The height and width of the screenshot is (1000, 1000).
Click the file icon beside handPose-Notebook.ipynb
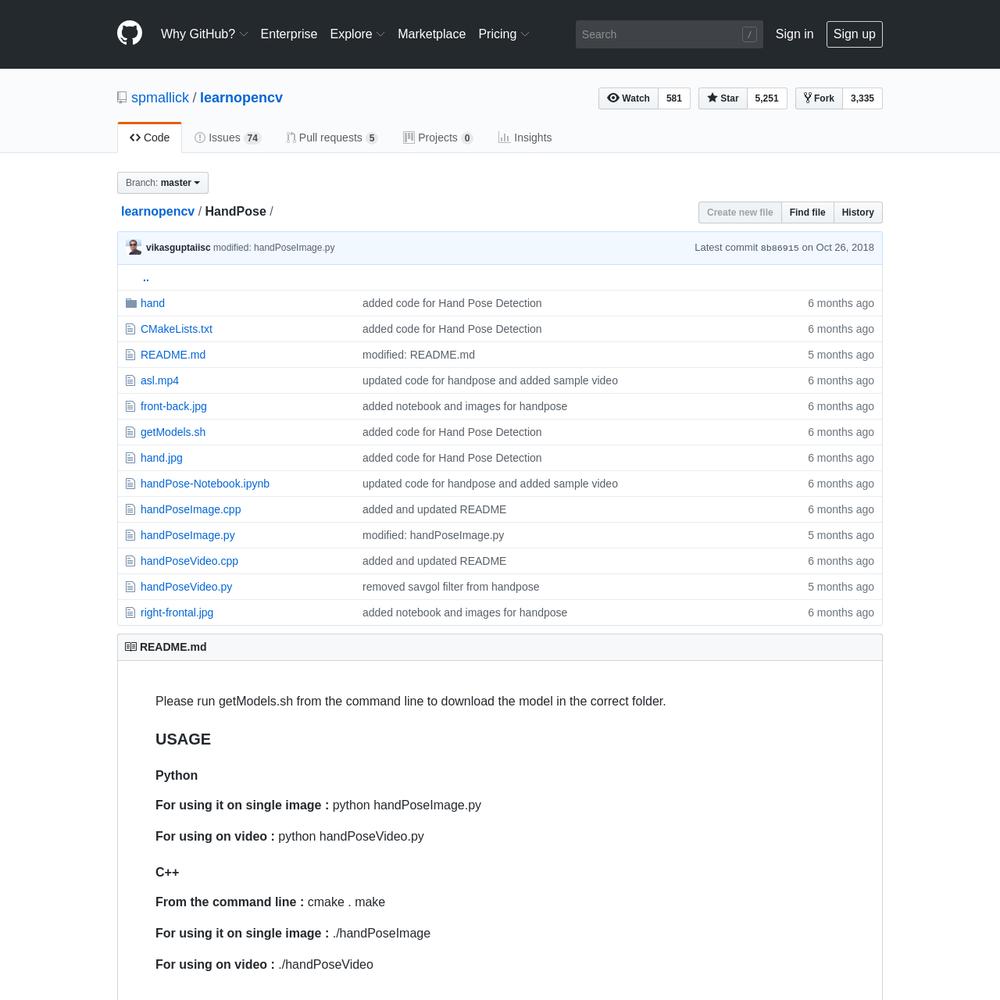(130, 483)
